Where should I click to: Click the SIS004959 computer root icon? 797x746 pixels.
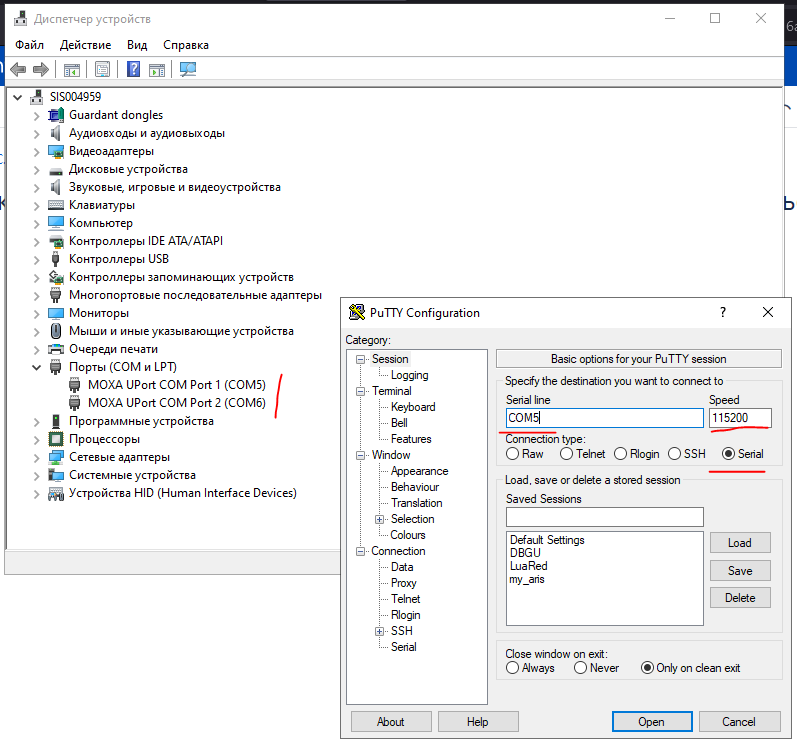click(x=37, y=97)
